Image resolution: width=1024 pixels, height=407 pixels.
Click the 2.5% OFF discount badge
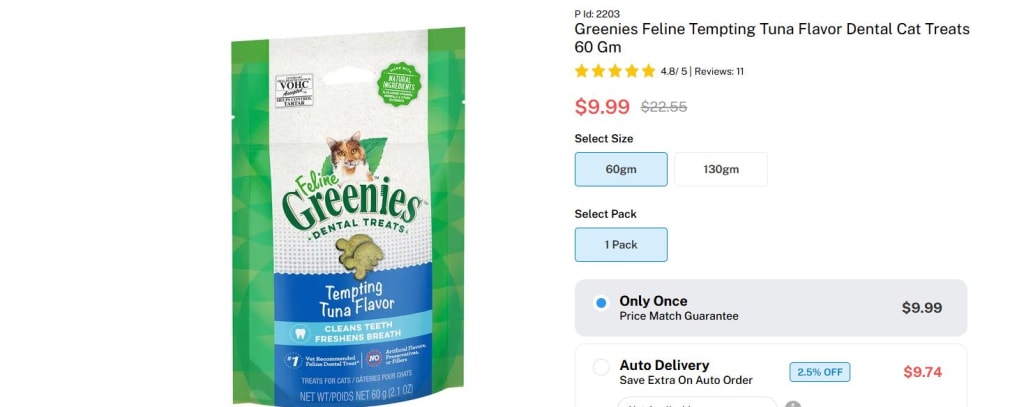click(820, 372)
